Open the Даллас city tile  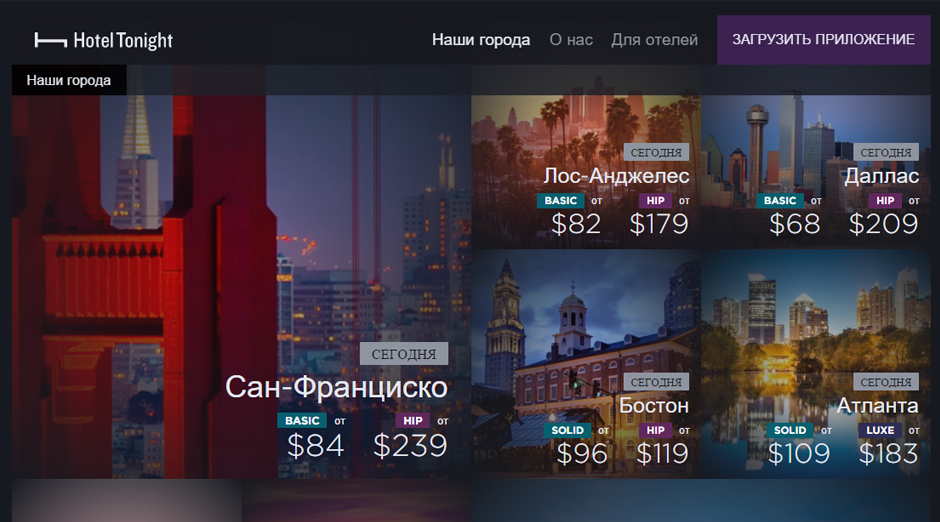click(x=815, y=172)
